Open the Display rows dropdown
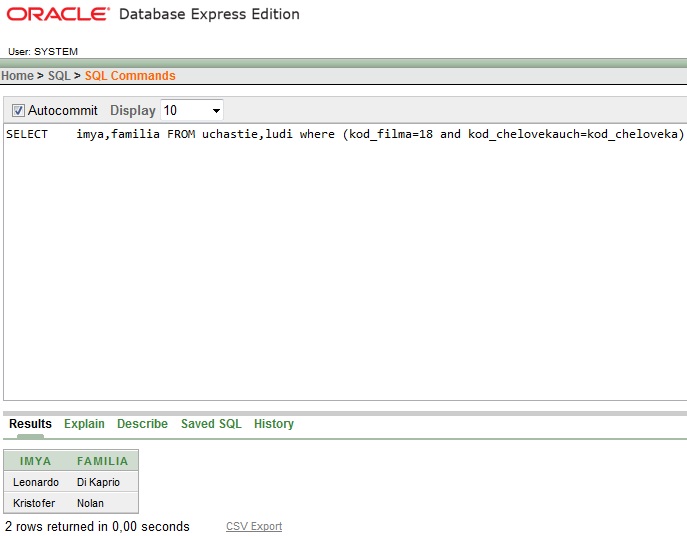 192,110
